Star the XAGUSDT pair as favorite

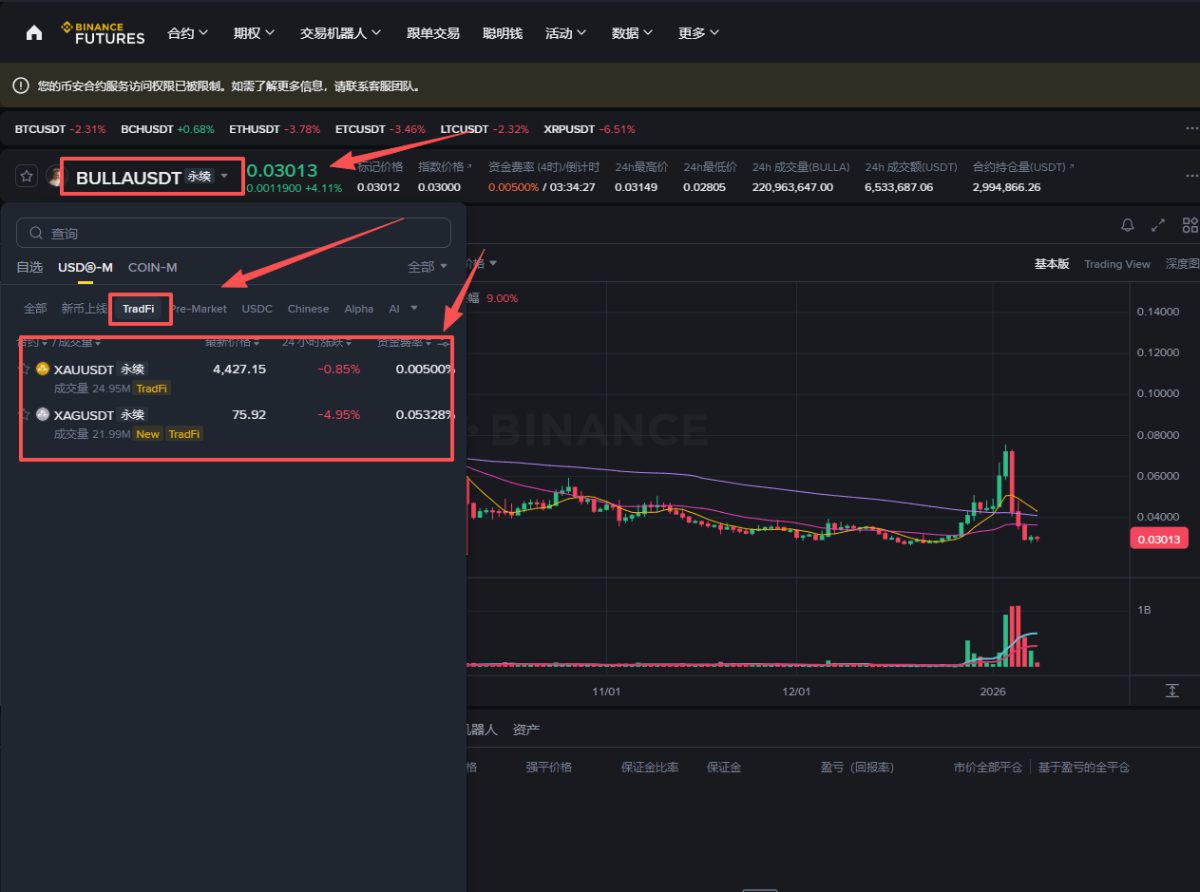(24, 415)
